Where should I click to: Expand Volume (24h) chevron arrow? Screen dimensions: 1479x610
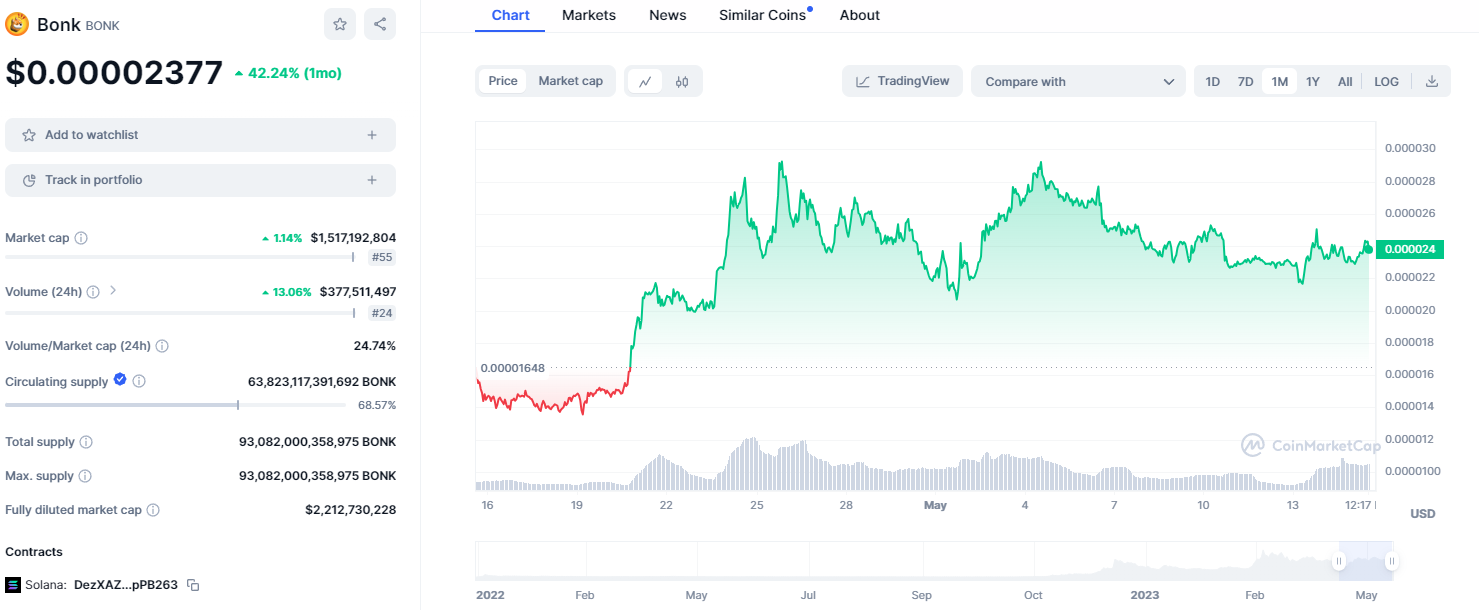[113, 291]
